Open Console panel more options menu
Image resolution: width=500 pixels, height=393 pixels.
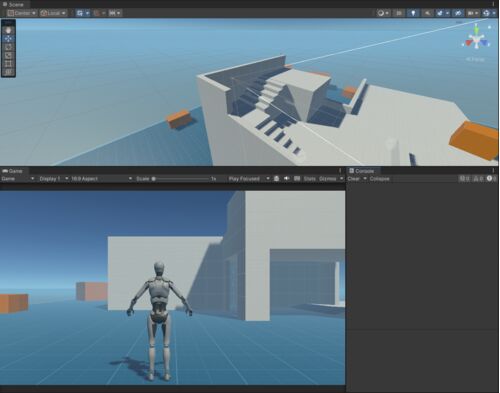click(x=493, y=171)
